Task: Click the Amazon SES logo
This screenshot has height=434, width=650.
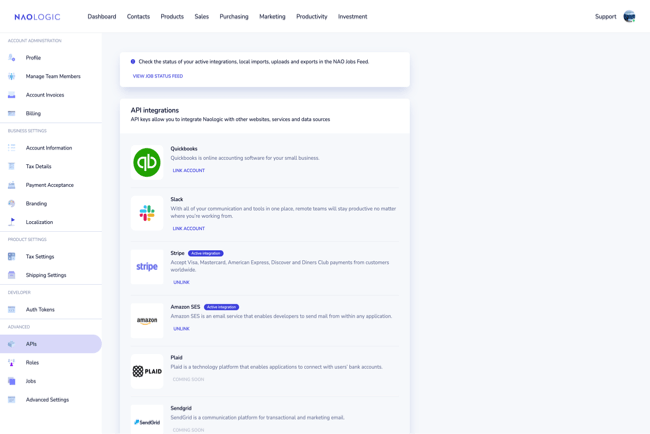Action: pyautogui.click(x=147, y=320)
